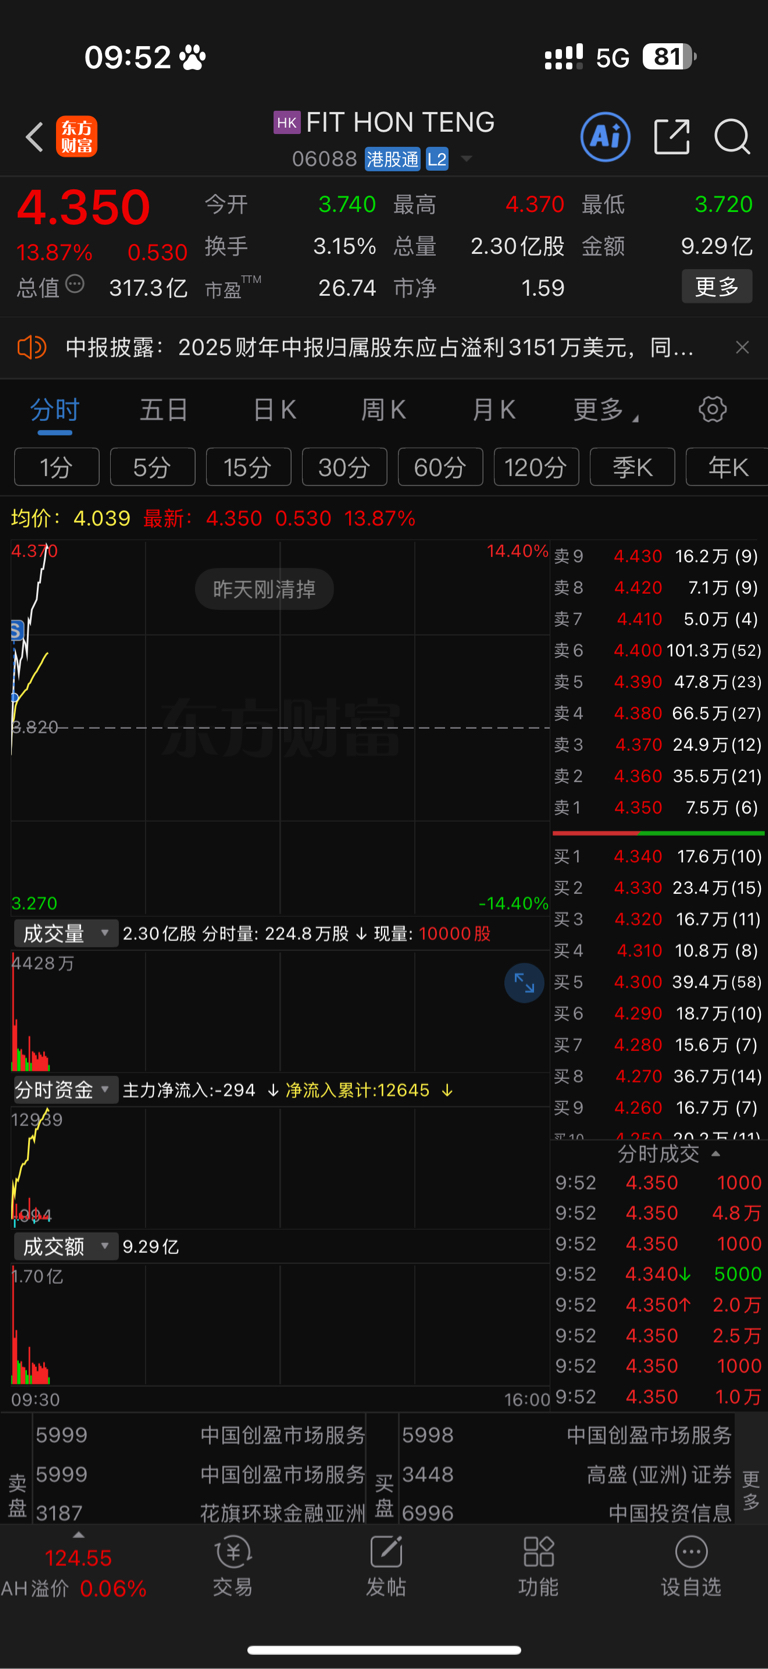768x1669 pixels.
Task: Open the 分时资金 indicator dropdown
Action: click(x=65, y=1090)
